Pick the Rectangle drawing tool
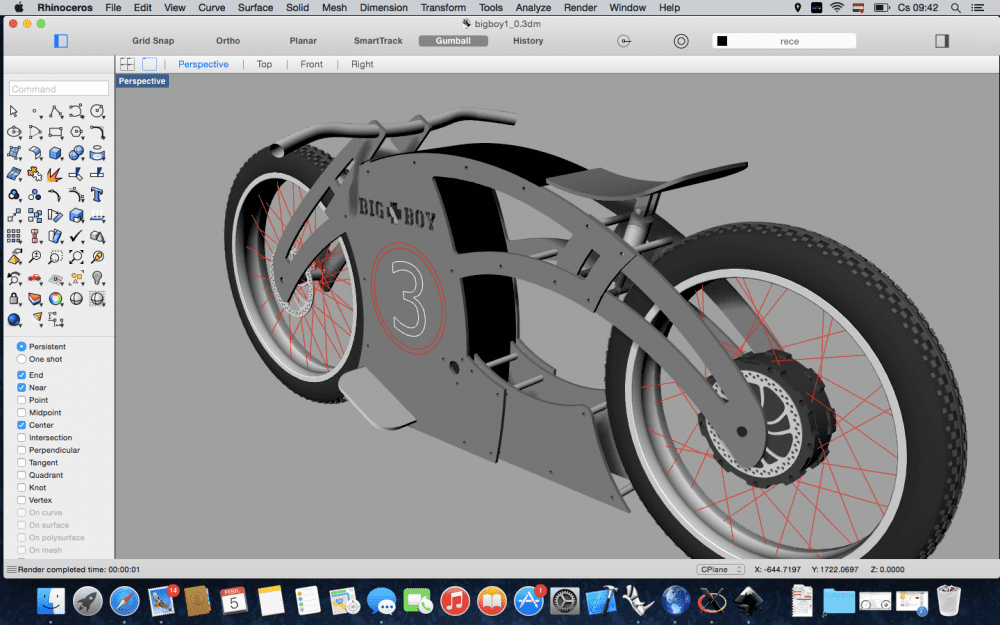The image size is (1000, 625). pos(55,133)
